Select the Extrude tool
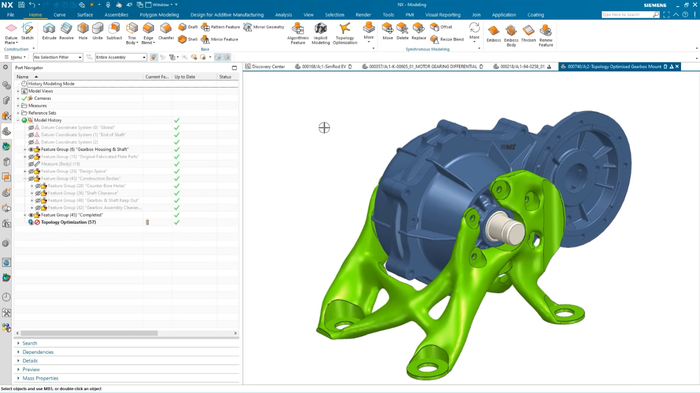 click(x=49, y=31)
